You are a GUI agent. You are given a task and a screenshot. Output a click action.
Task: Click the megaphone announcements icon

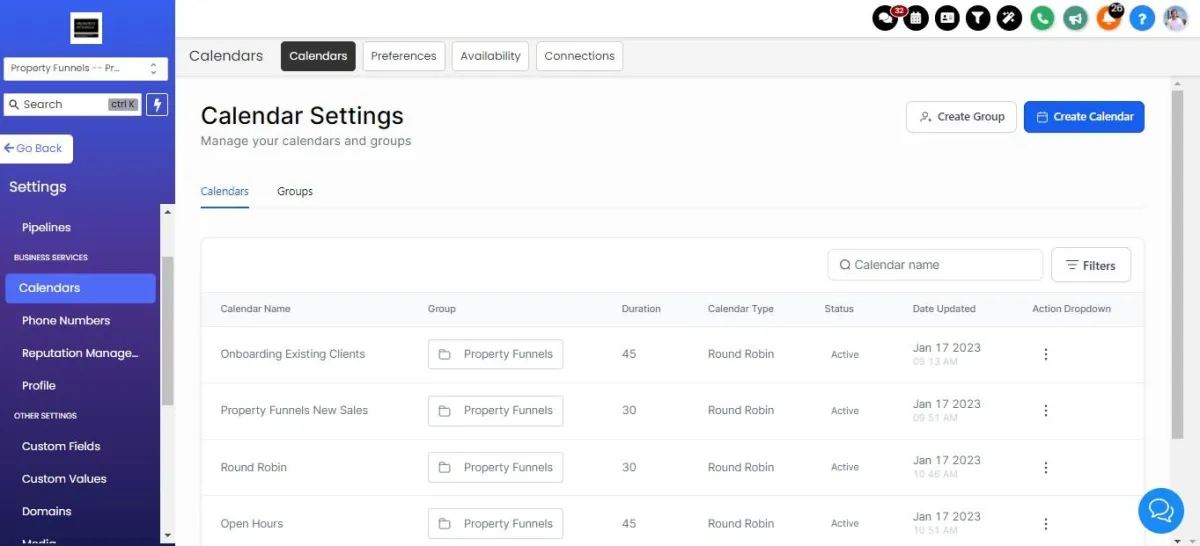point(1075,18)
